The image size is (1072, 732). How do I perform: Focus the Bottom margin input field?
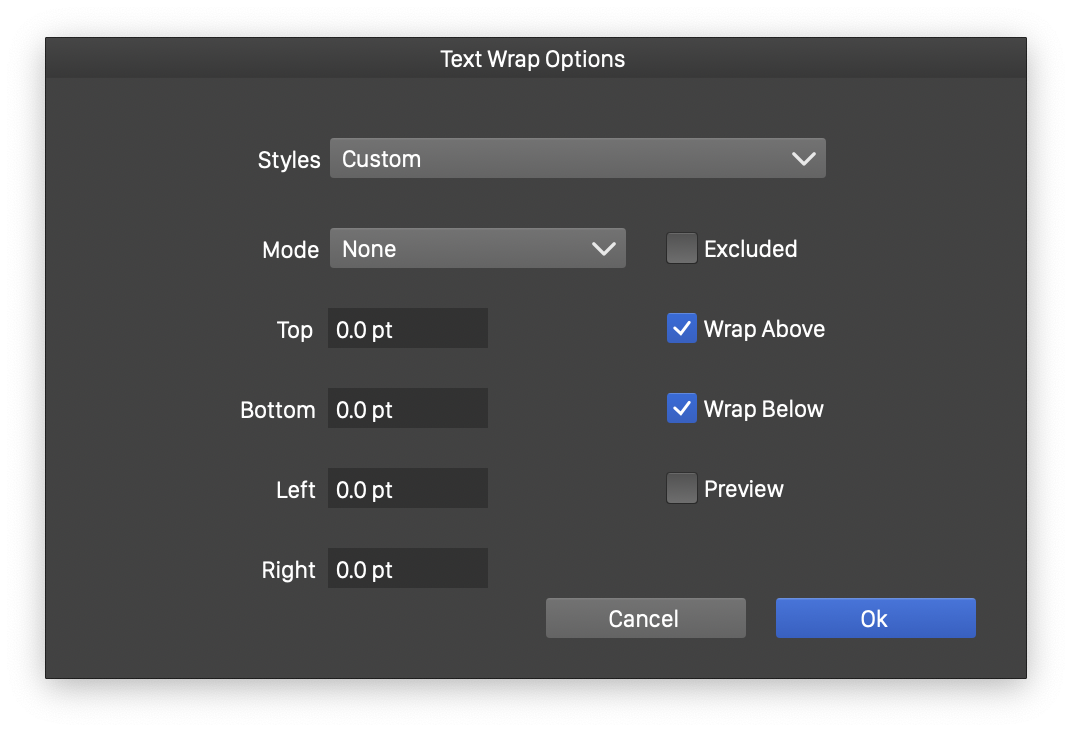pos(408,409)
